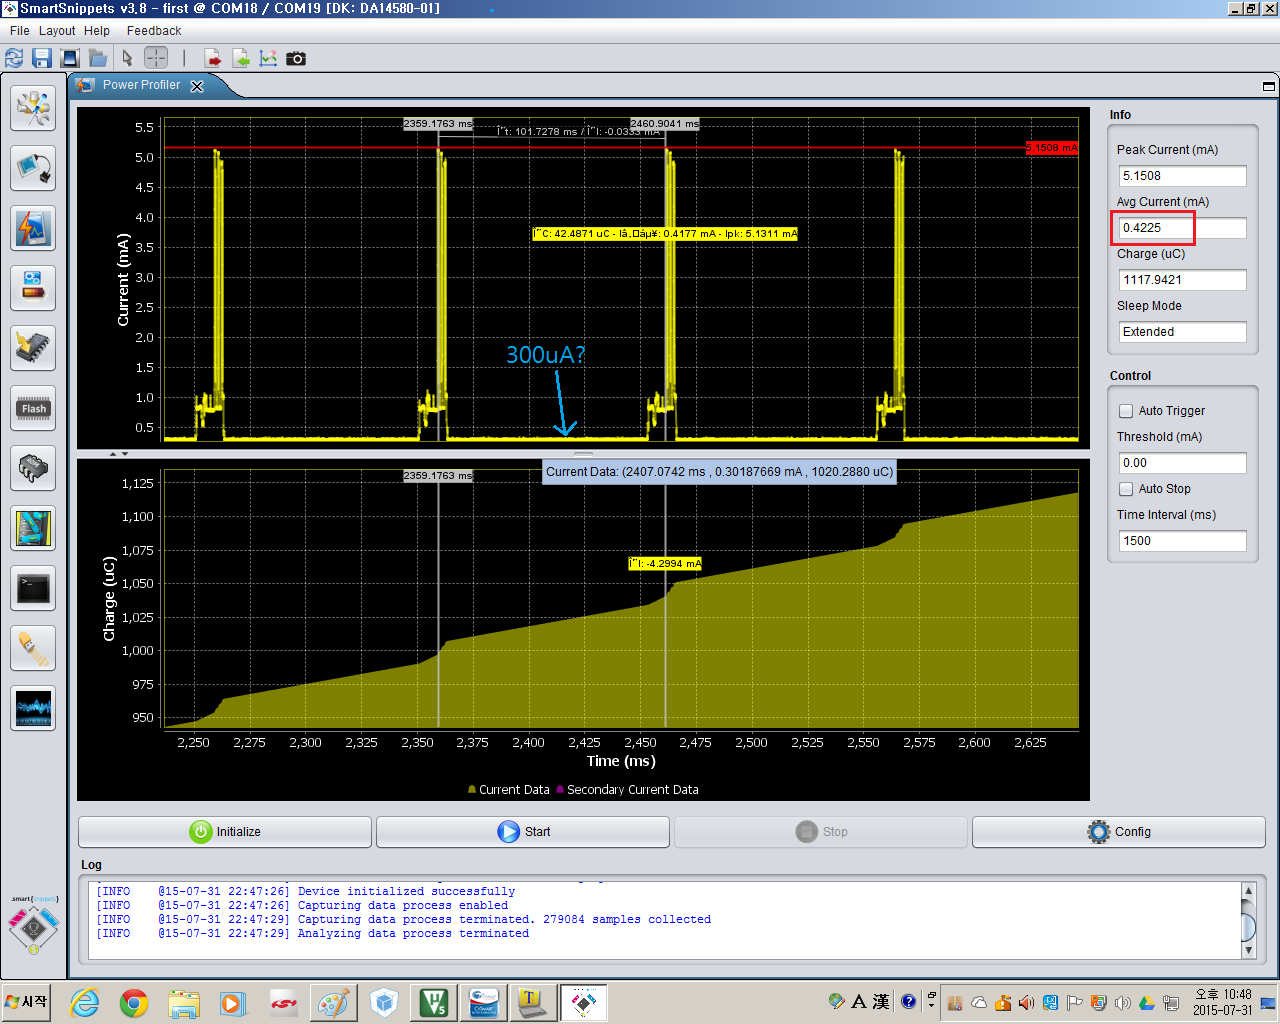The height and width of the screenshot is (1024, 1280).
Task: Open the yellow USB dongle sidebar tool
Action: pyautogui.click(x=33, y=648)
